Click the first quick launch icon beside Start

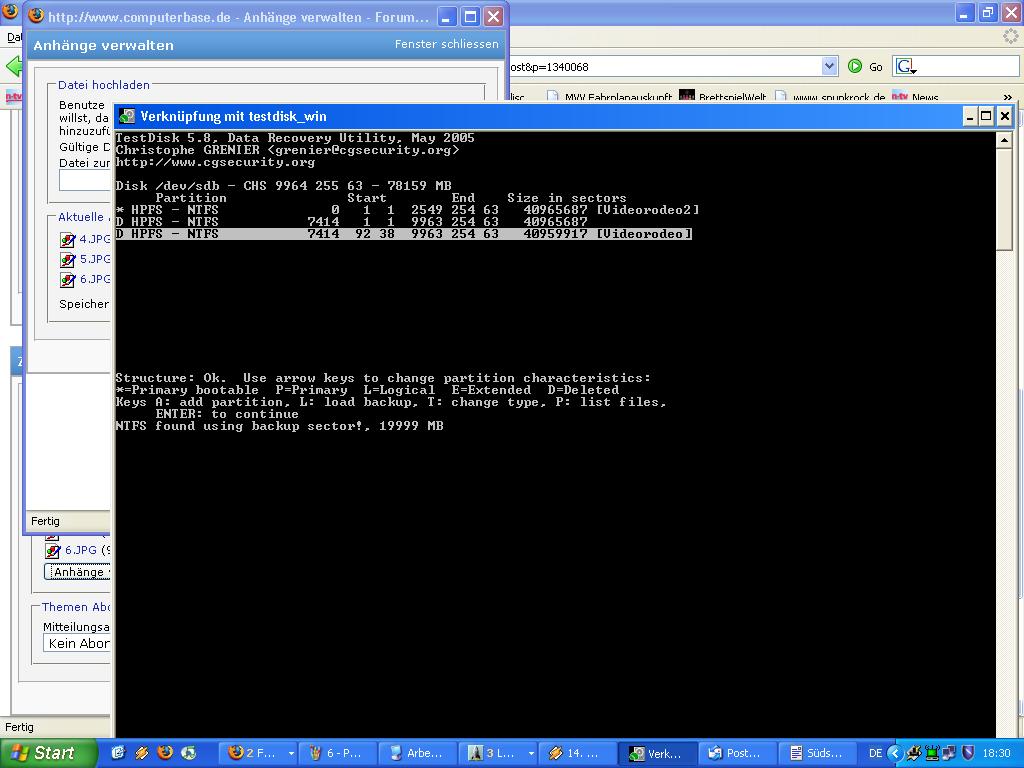[x=118, y=752]
